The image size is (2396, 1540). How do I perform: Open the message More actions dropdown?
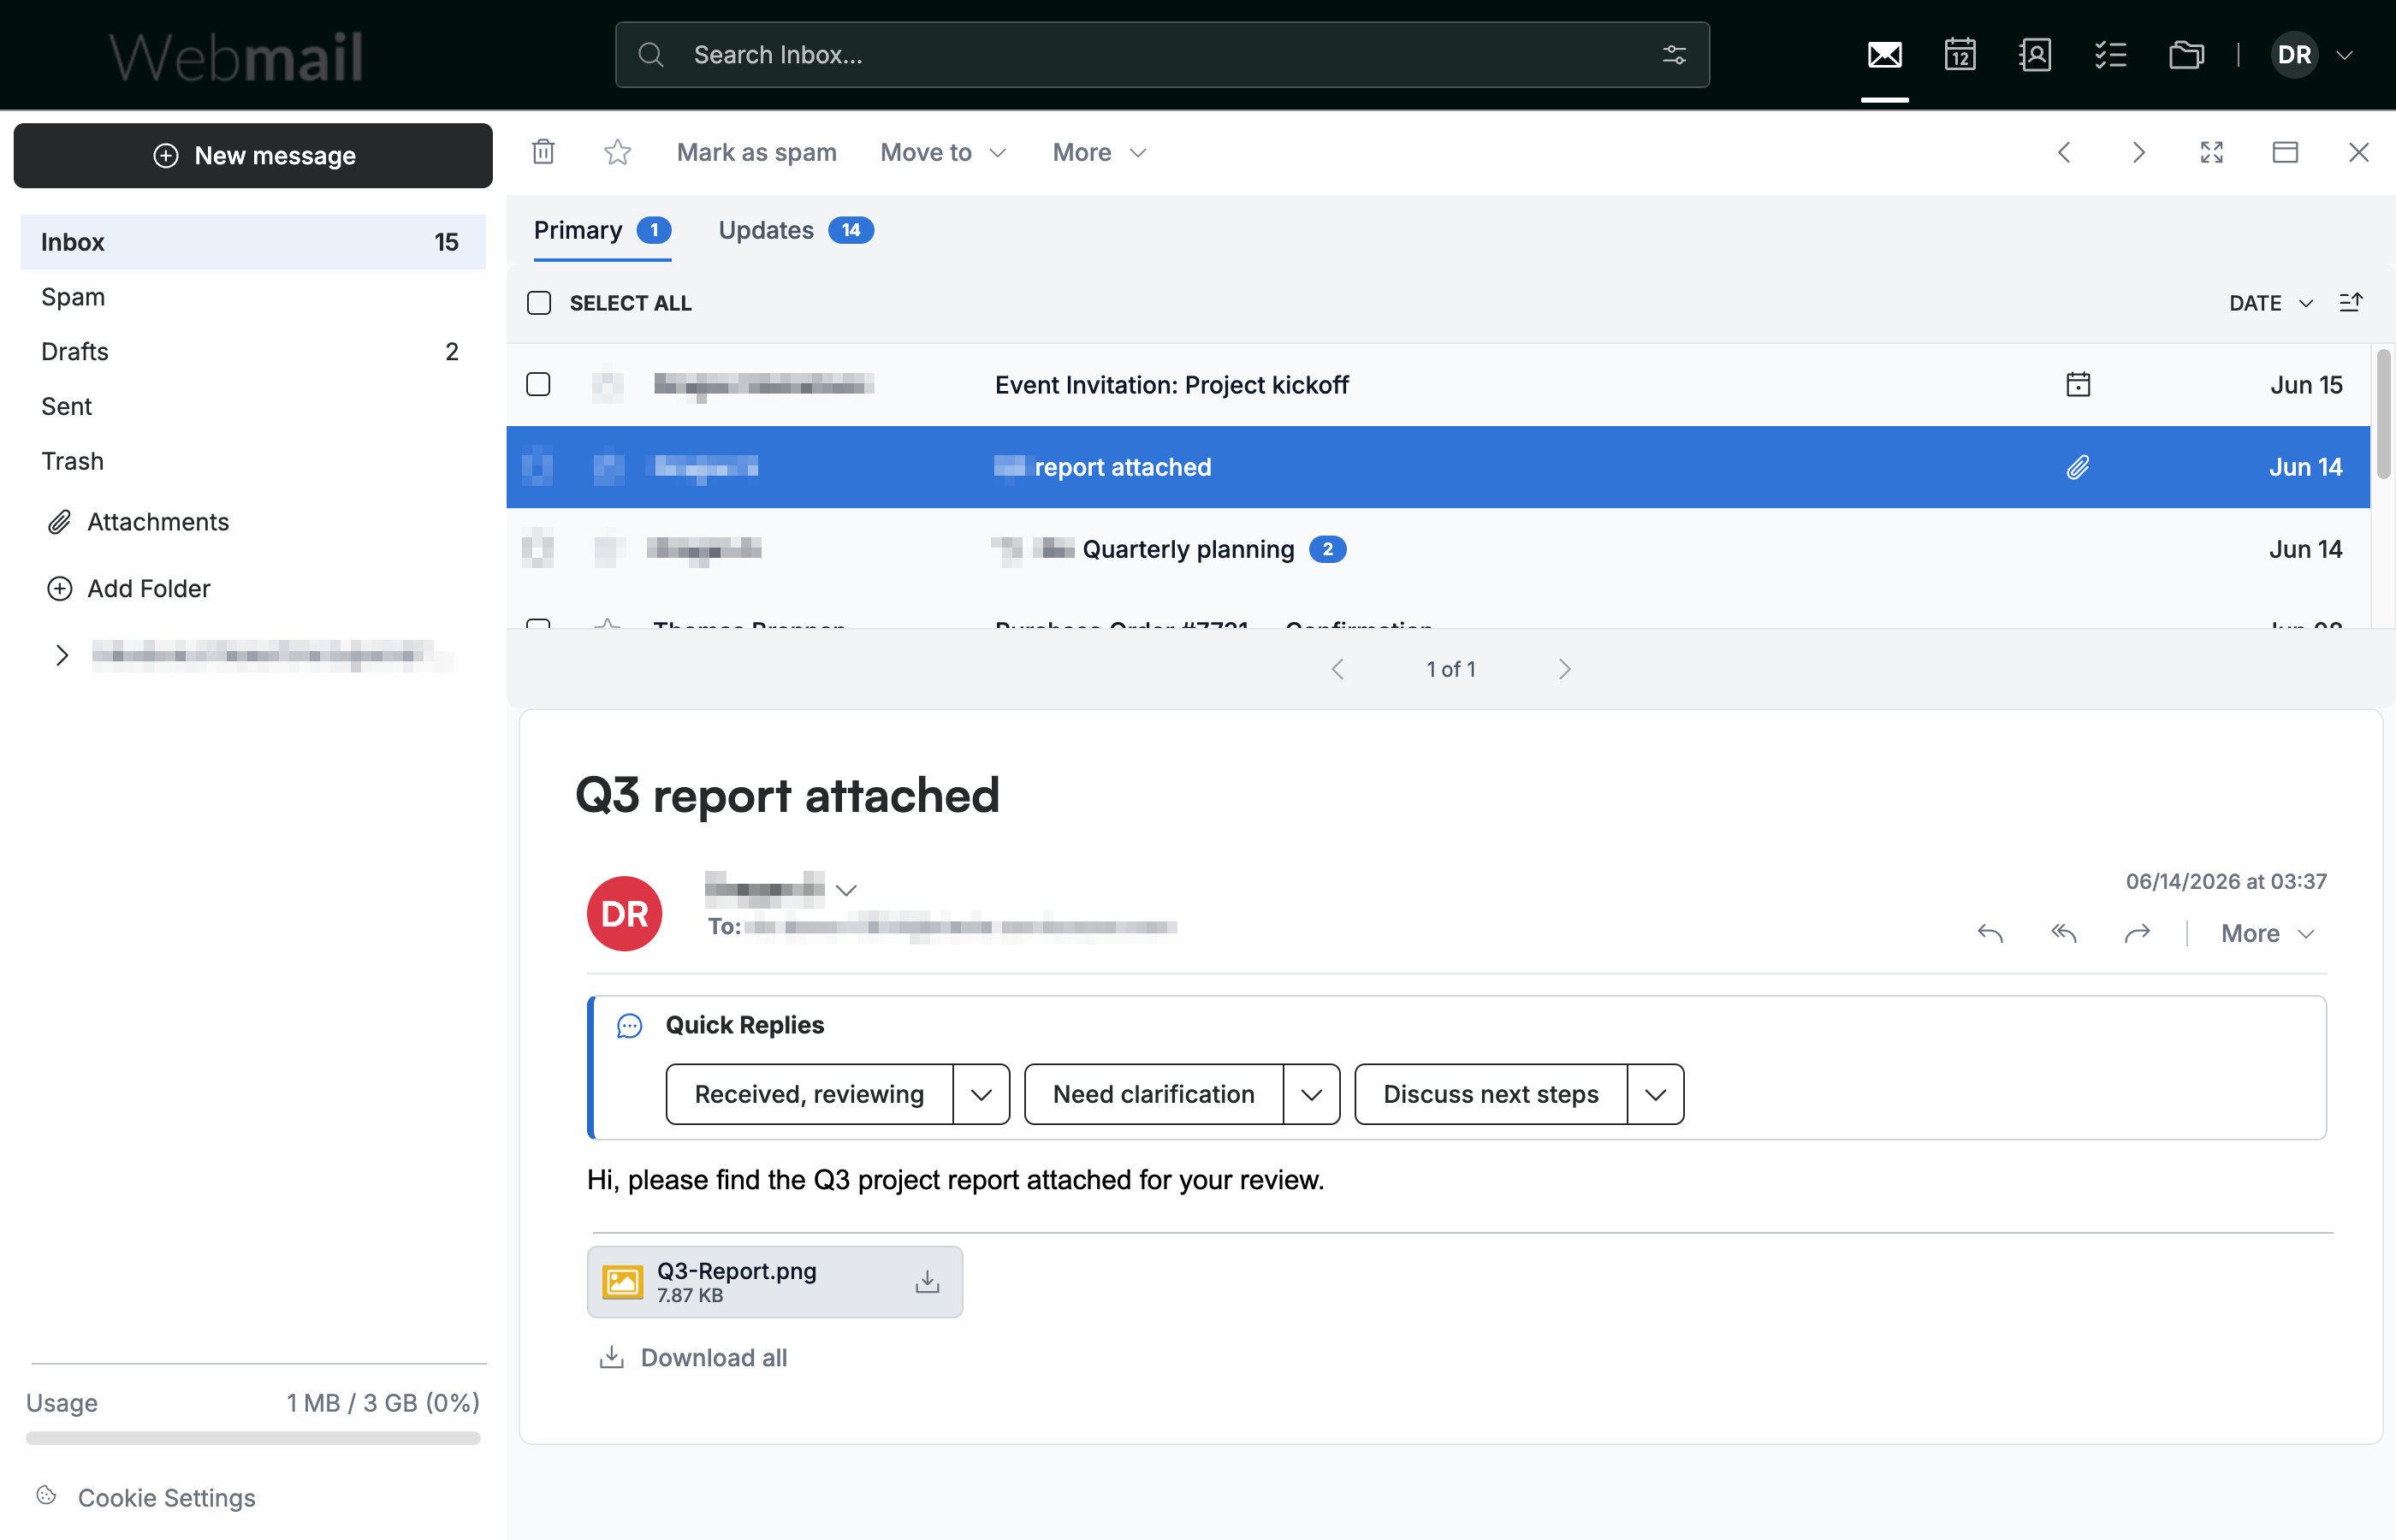pos(2268,933)
